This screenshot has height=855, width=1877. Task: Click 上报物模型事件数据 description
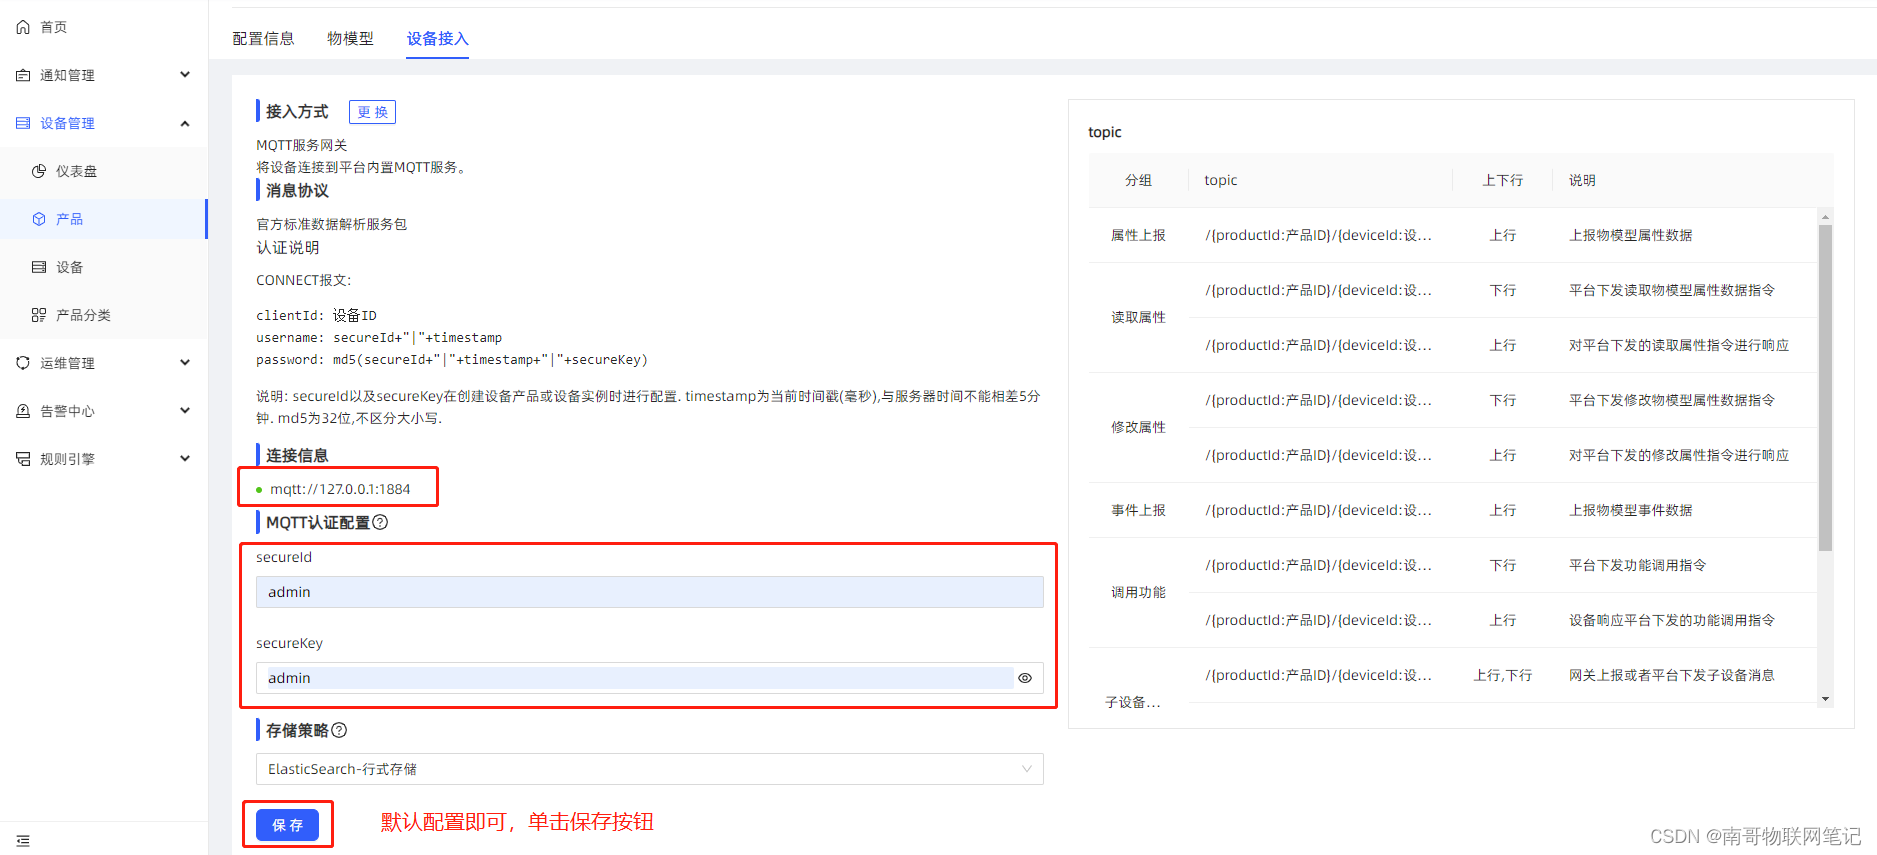[1630, 510]
